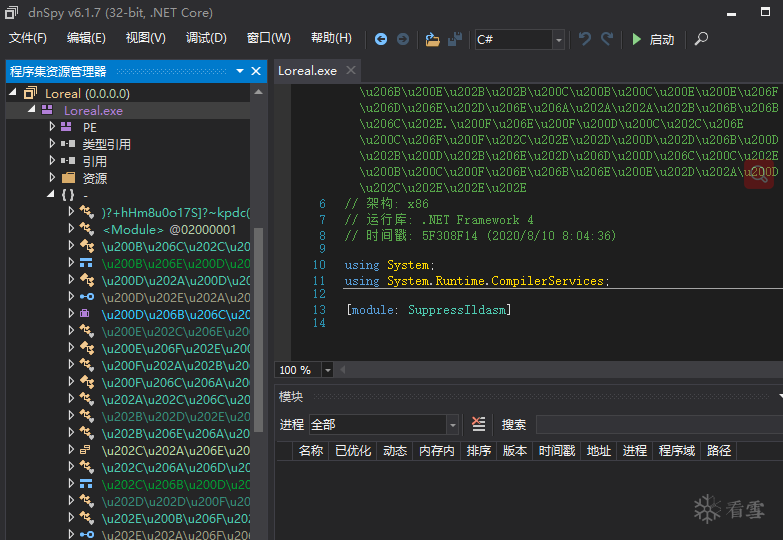The width and height of the screenshot is (783, 540).
Task: Close the Loreal.exe editor tab
Action: (x=351, y=70)
